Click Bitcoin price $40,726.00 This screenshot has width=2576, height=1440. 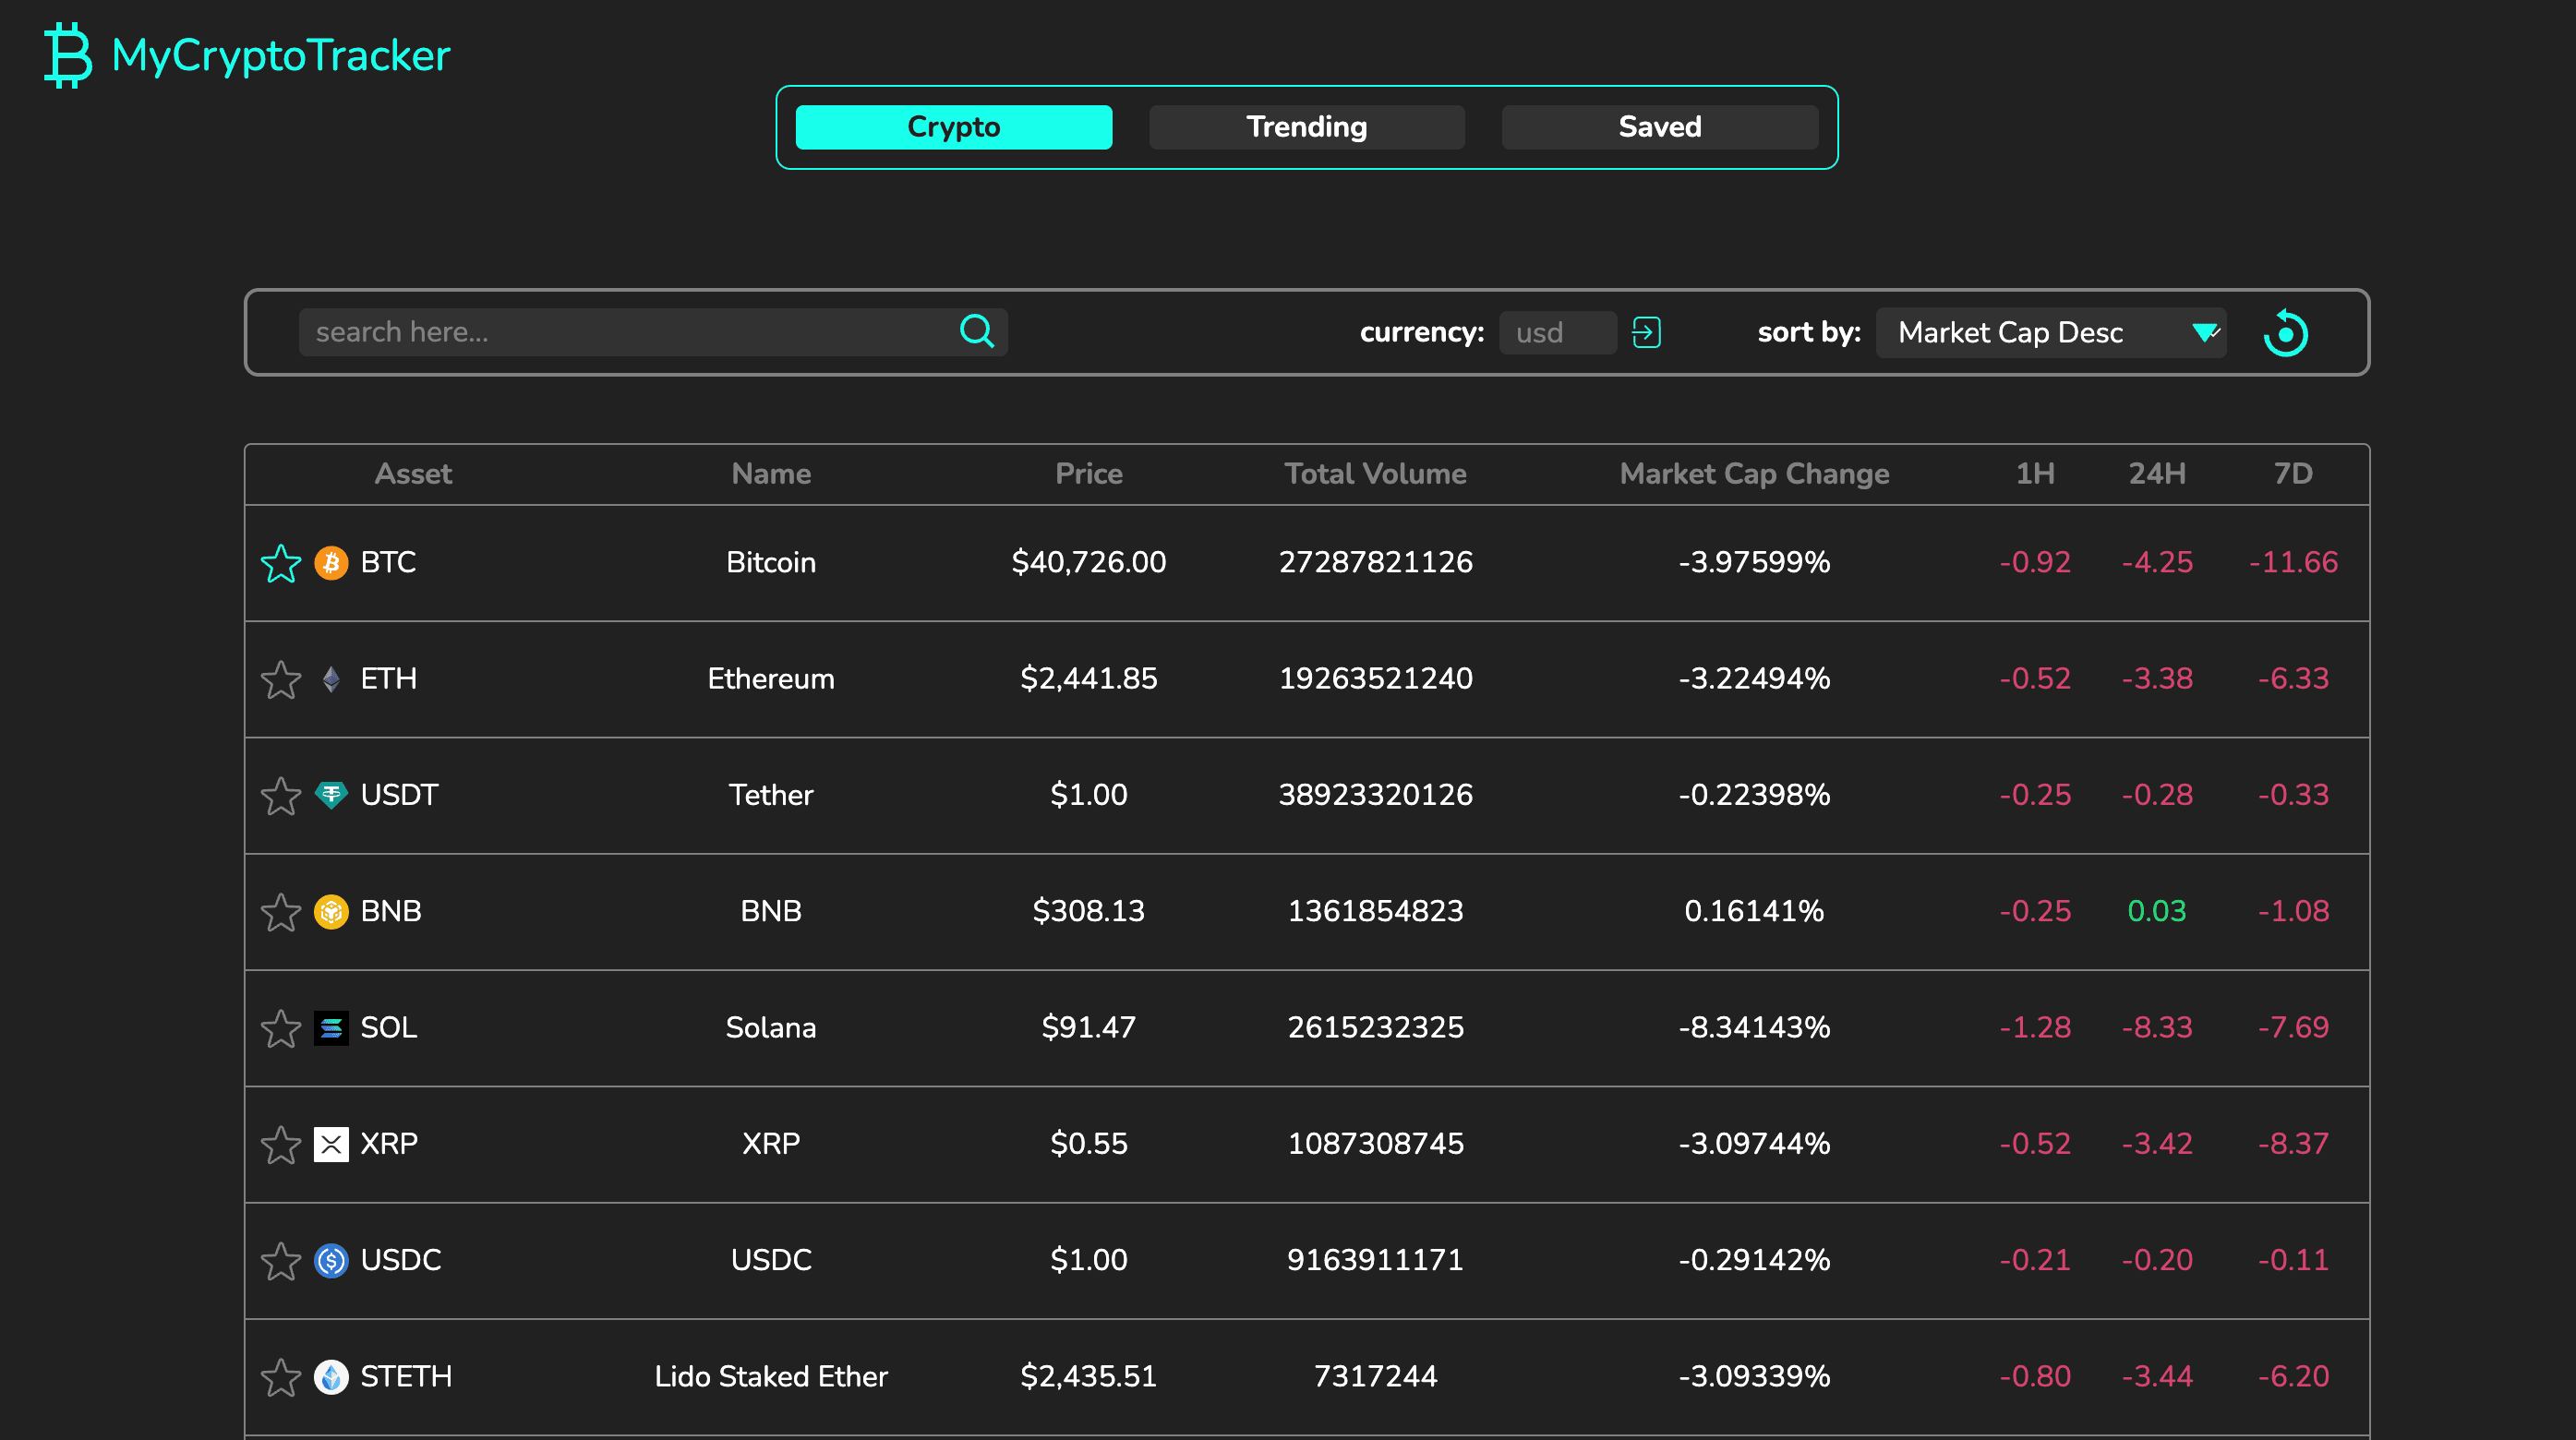[1089, 562]
